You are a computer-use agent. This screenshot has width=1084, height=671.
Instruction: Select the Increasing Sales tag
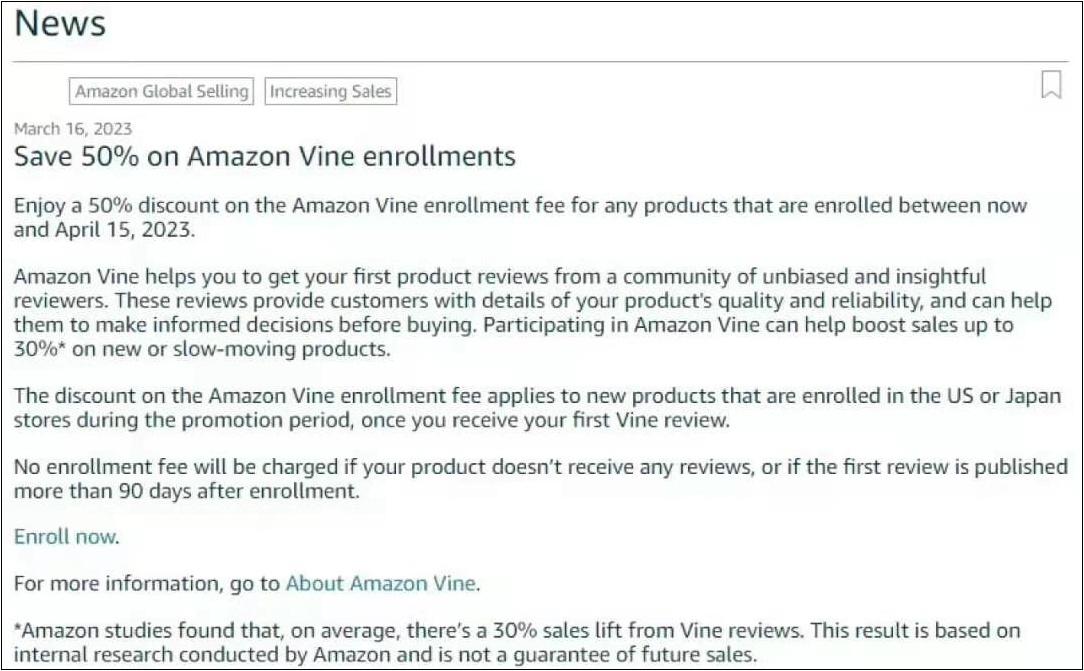click(x=330, y=91)
